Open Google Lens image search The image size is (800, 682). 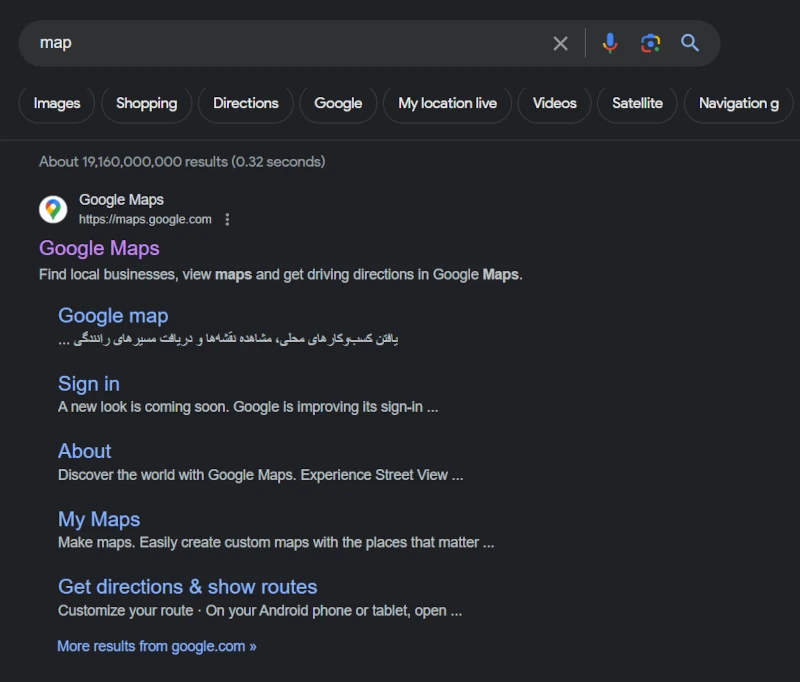[x=651, y=43]
